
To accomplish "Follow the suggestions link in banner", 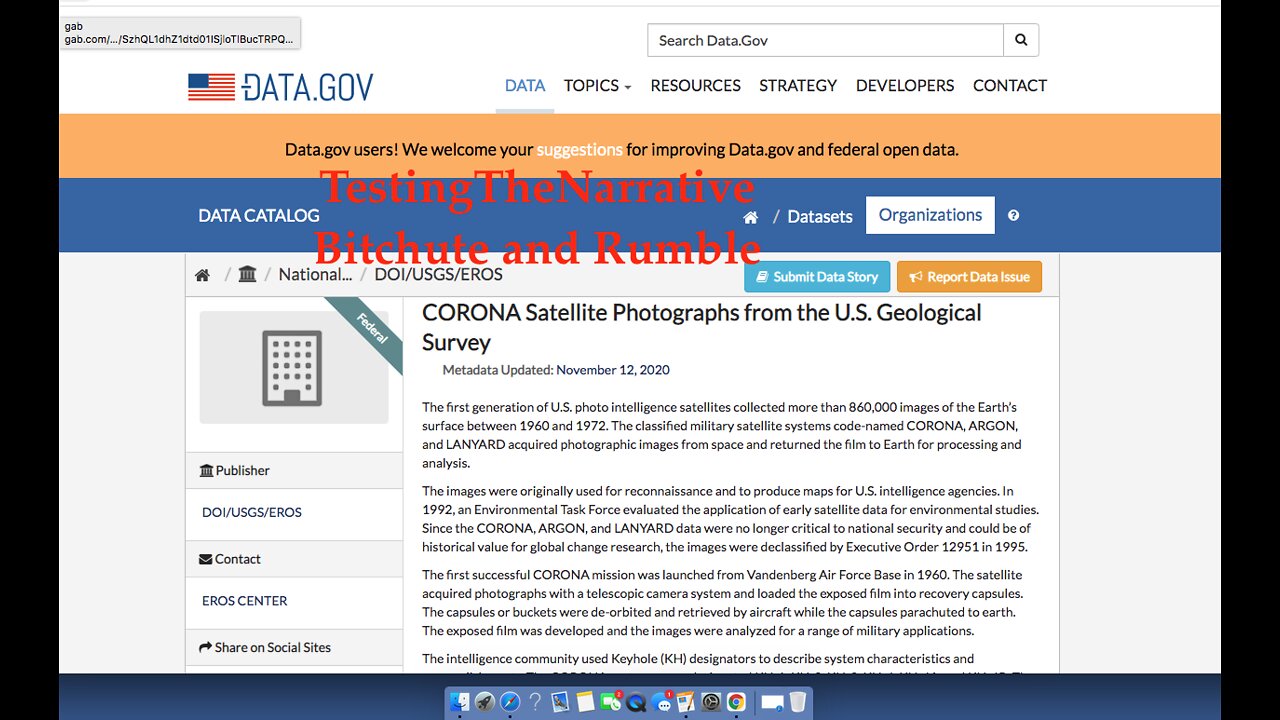I will (579, 150).
